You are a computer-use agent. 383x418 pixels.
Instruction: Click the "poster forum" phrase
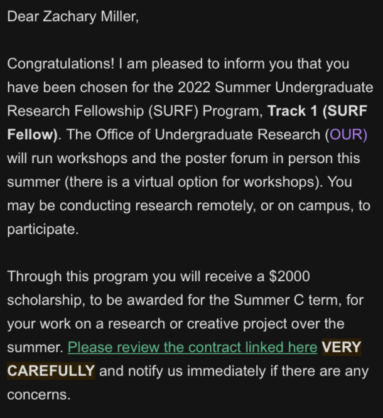226,158
